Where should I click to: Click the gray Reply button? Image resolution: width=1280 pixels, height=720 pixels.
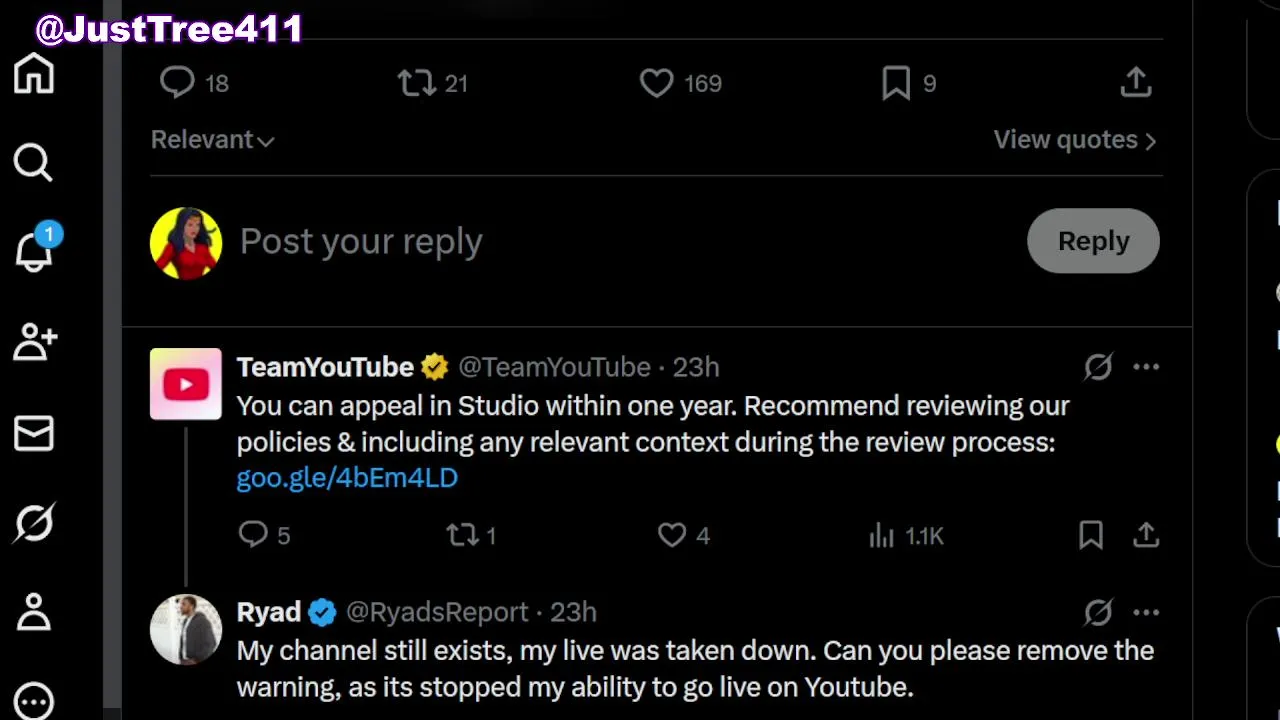pyautogui.click(x=1093, y=241)
